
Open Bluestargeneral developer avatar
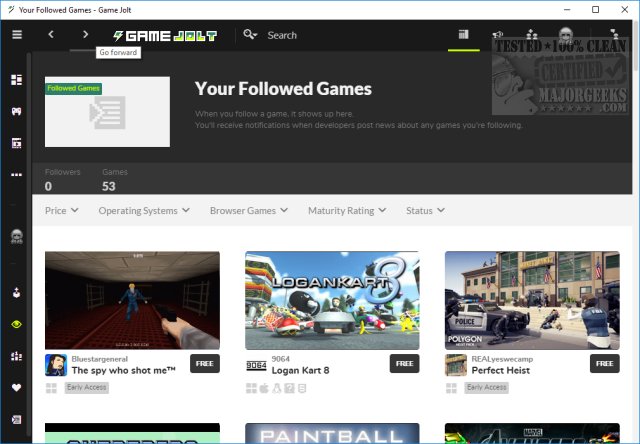pos(56,365)
